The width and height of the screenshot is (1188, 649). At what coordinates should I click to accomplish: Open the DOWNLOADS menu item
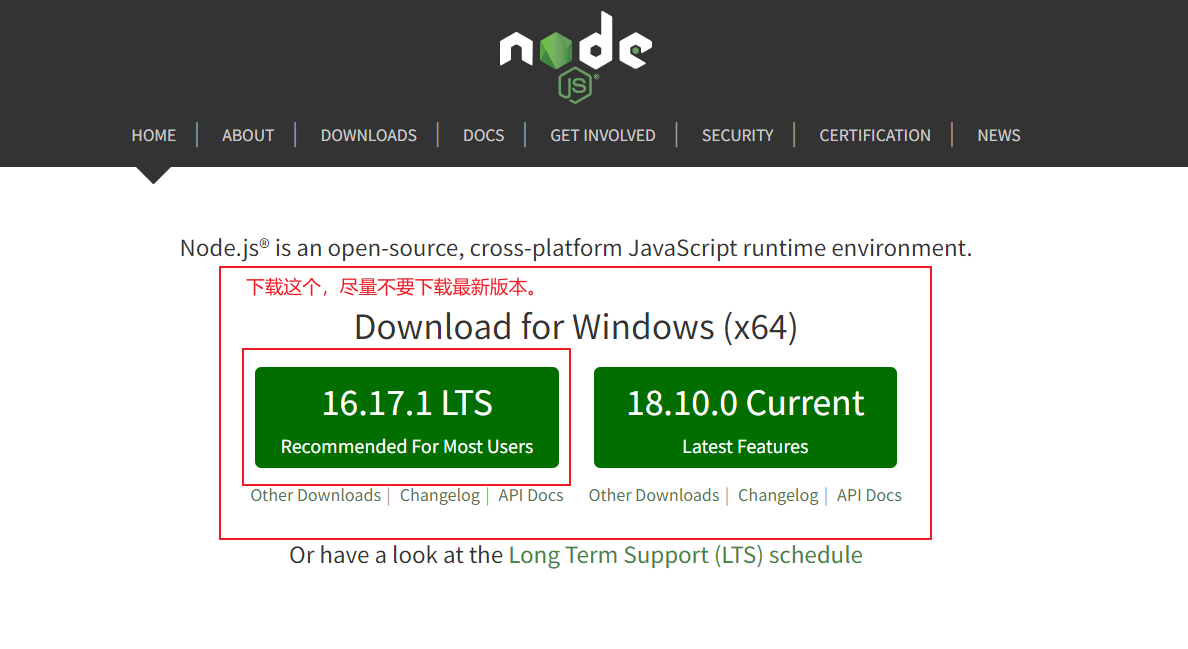point(368,136)
